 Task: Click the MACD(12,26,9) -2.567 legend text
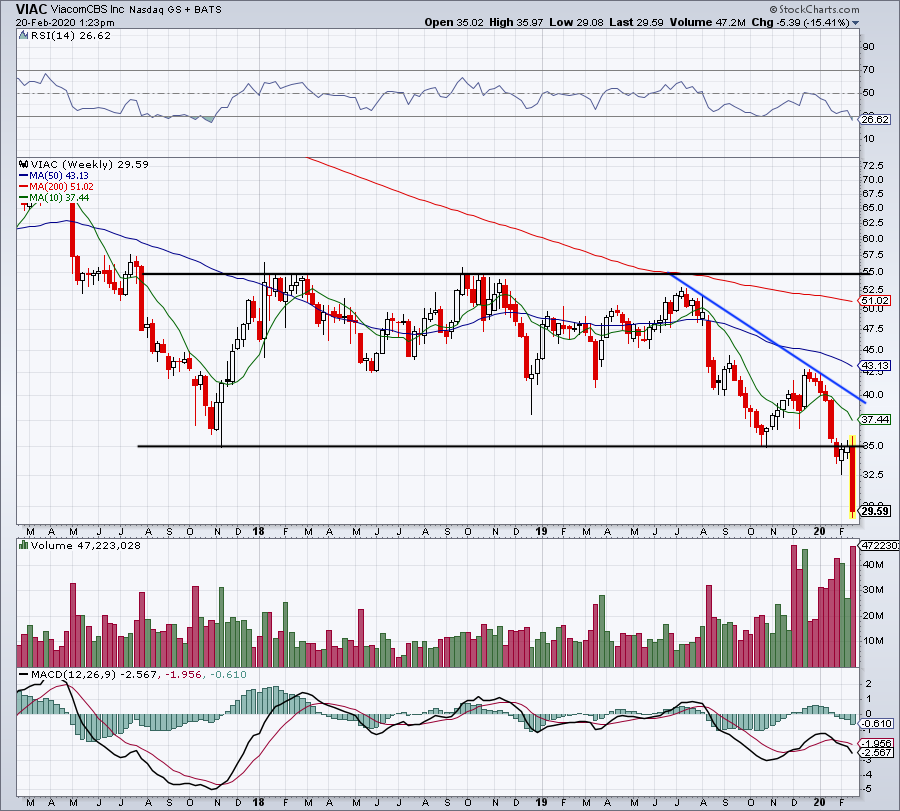94,674
